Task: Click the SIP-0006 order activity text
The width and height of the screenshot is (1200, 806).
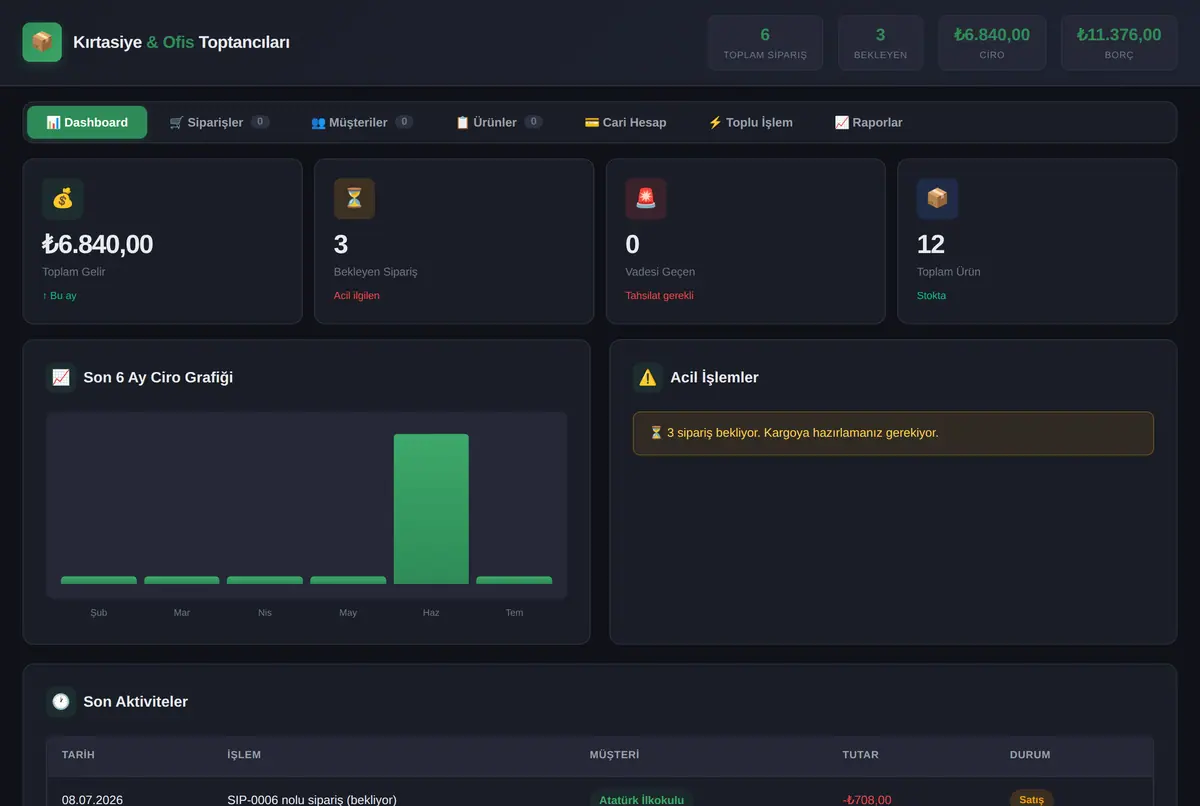Action: point(312,799)
